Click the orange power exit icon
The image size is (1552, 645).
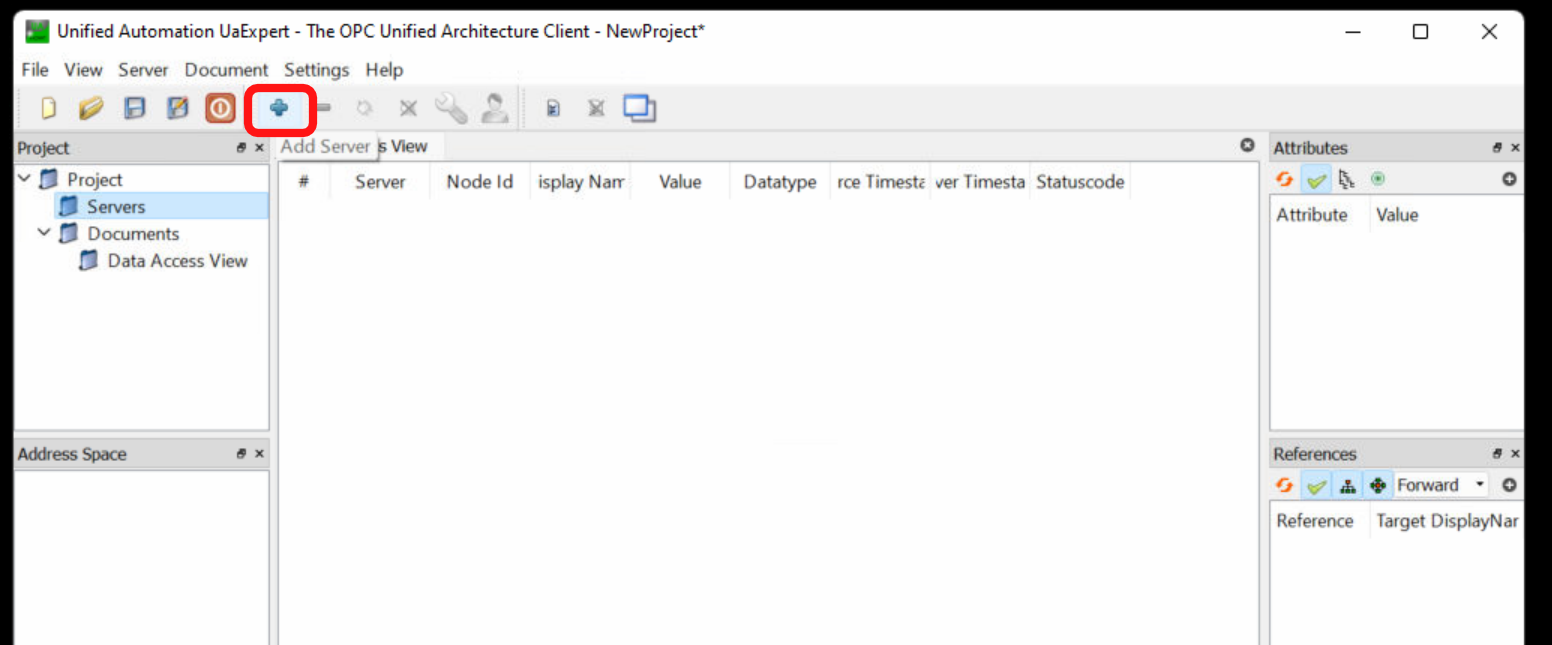coord(220,108)
